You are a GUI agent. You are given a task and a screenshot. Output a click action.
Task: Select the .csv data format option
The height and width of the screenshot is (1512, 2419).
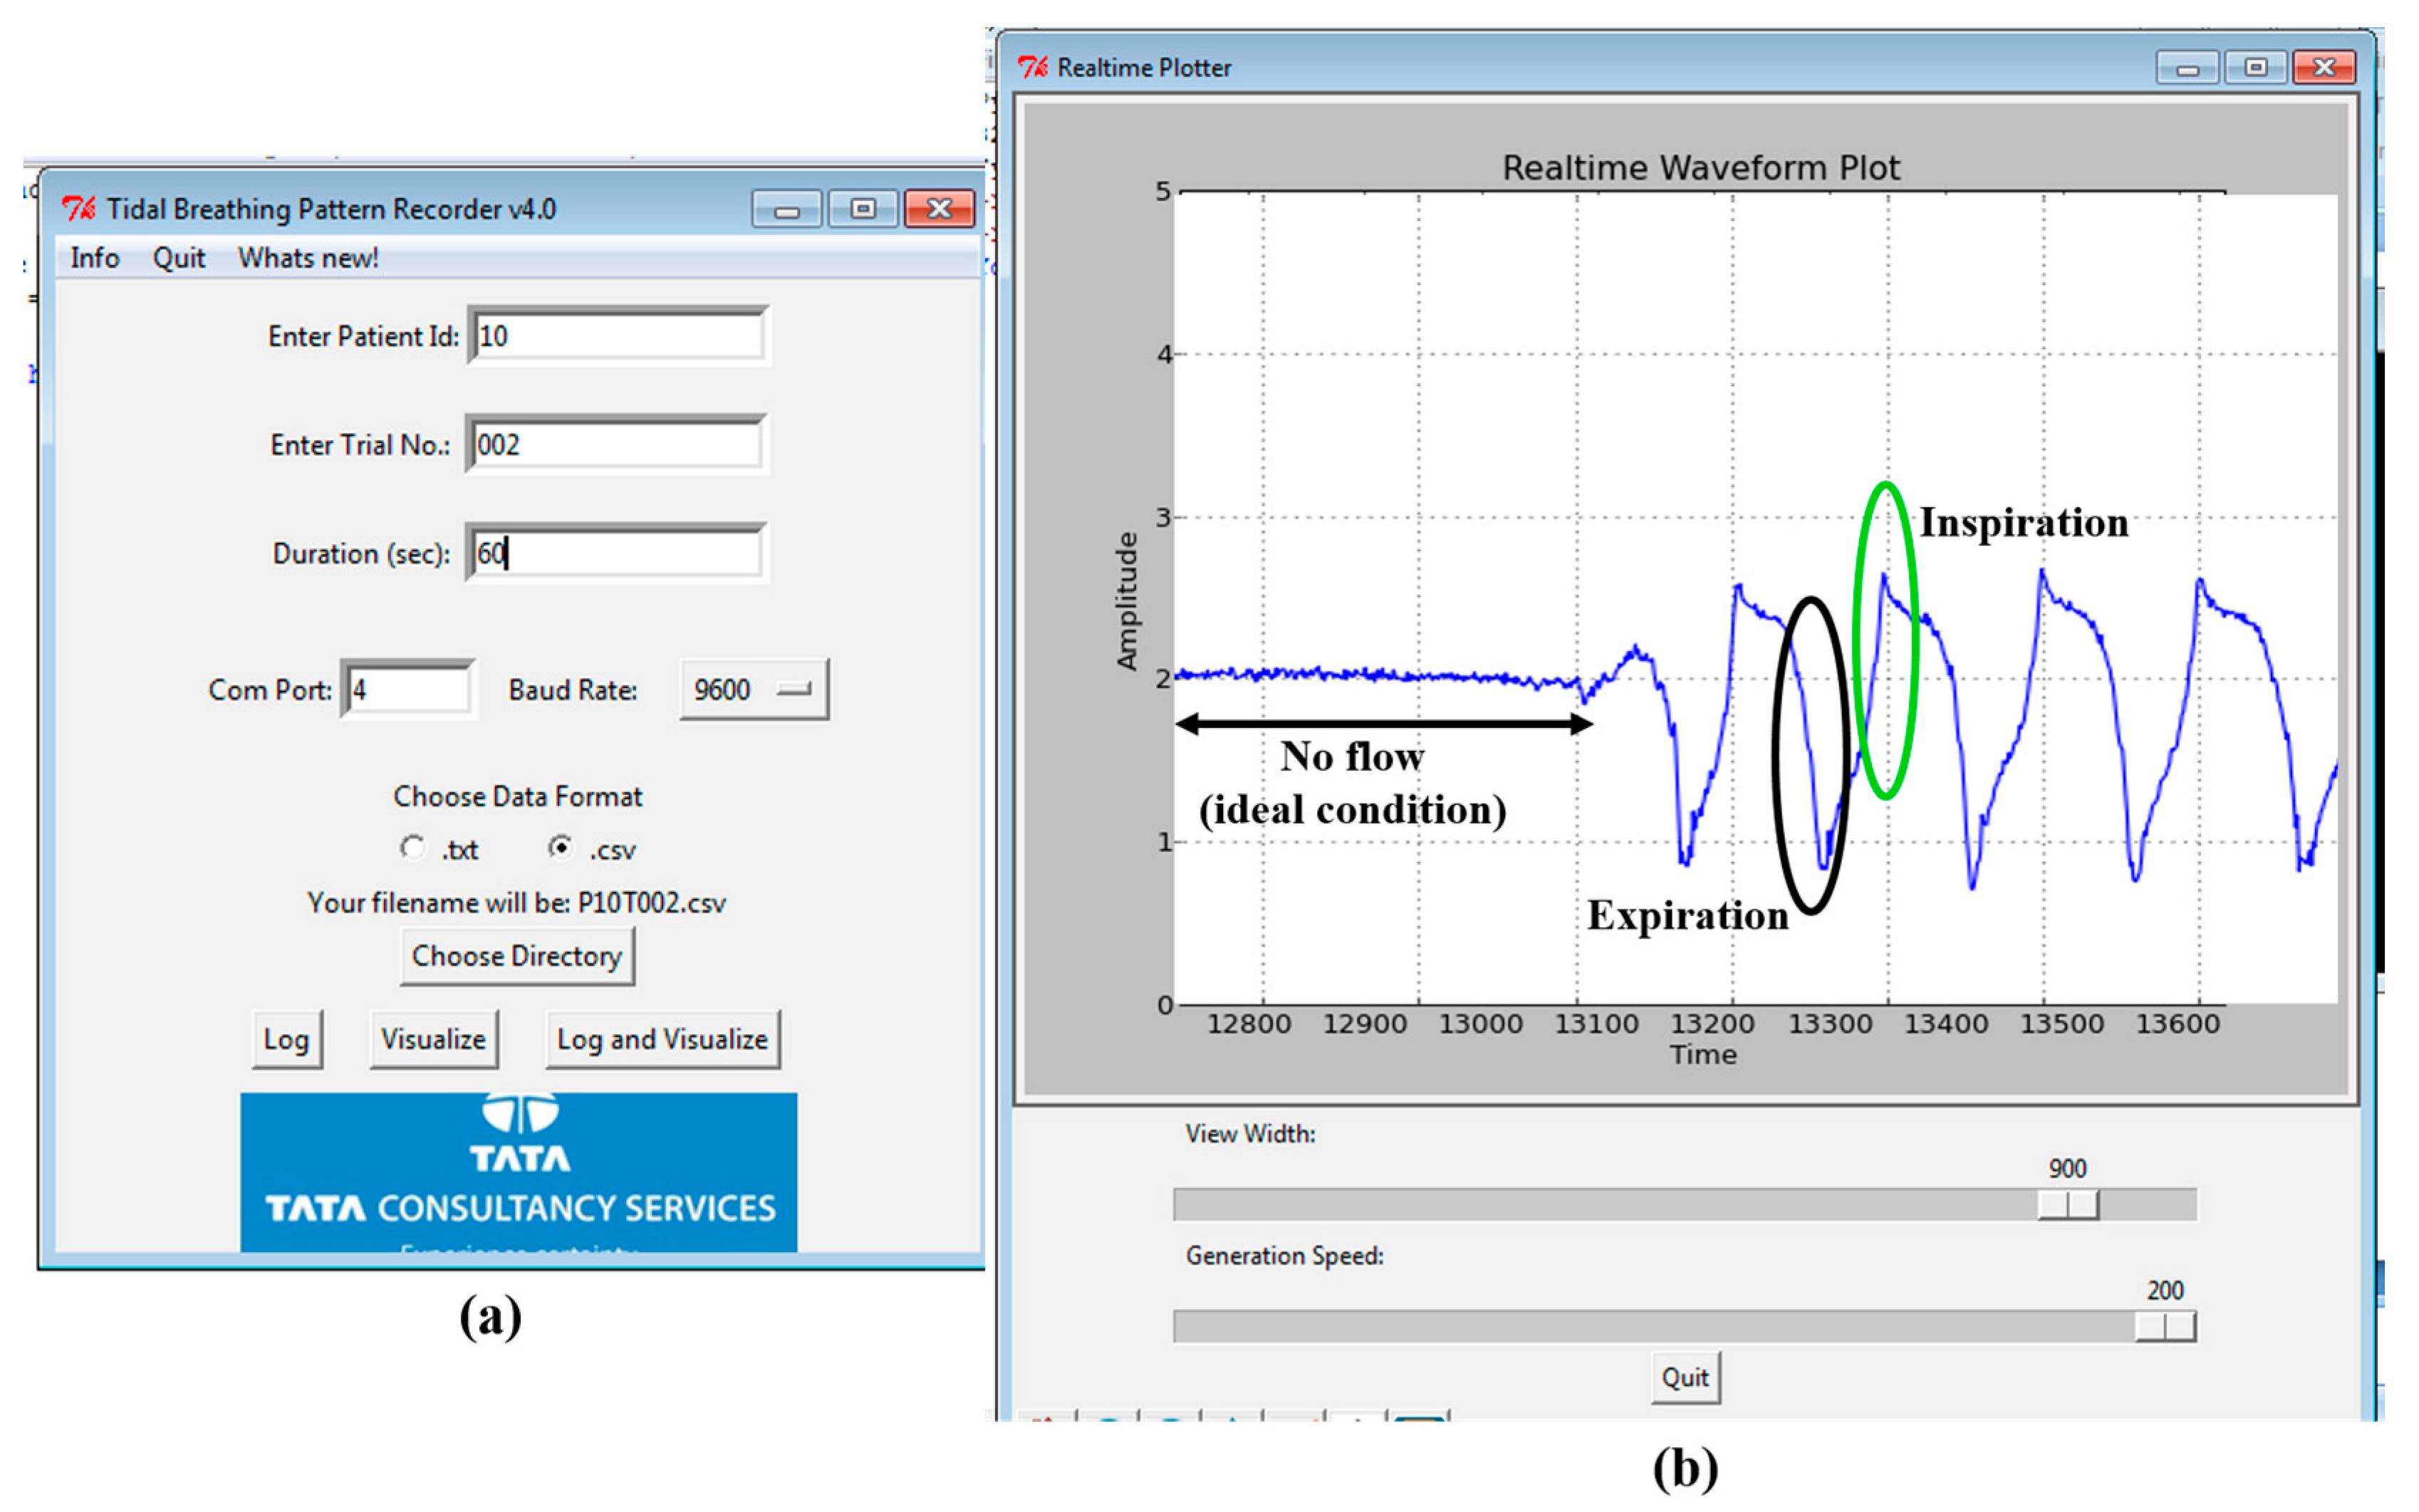tap(561, 847)
